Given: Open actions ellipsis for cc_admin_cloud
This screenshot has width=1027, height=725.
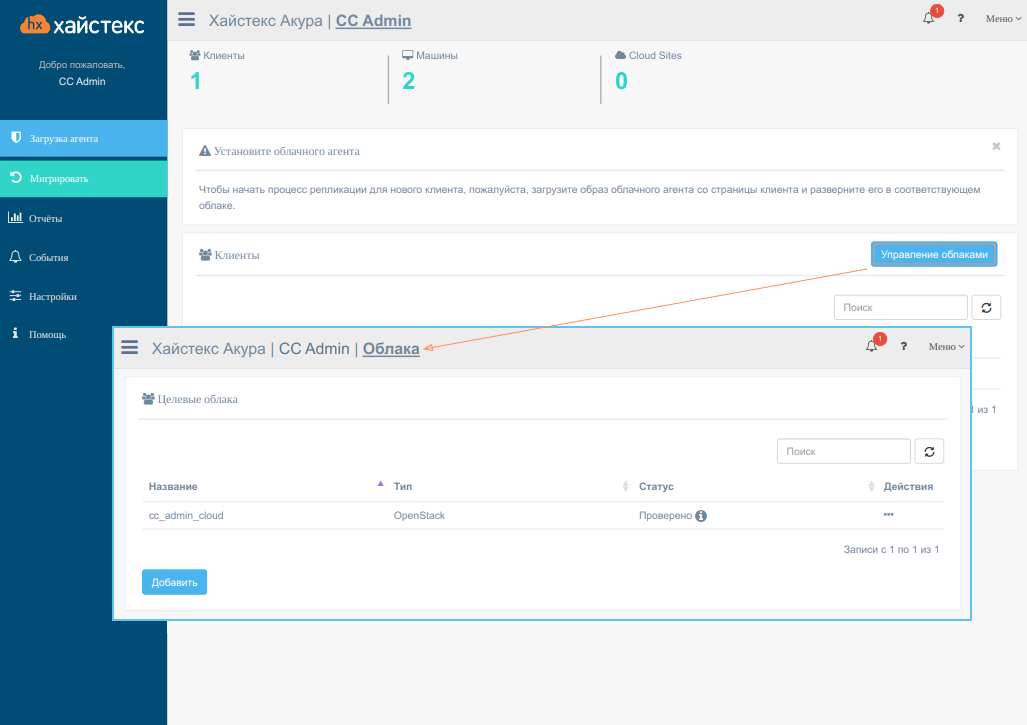Looking at the screenshot, I should 888,514.
